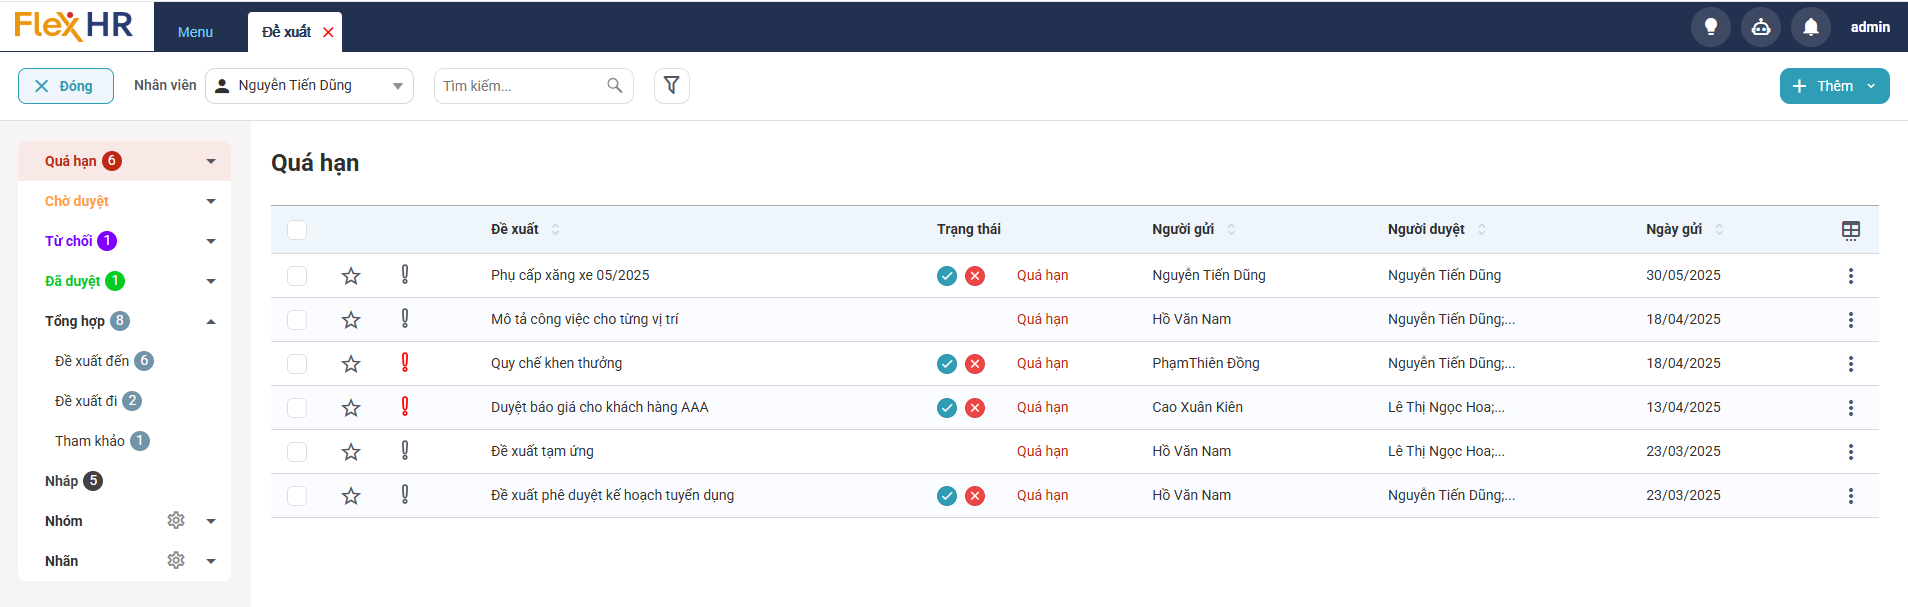Open the table column settings icon

coord(1851,230)
